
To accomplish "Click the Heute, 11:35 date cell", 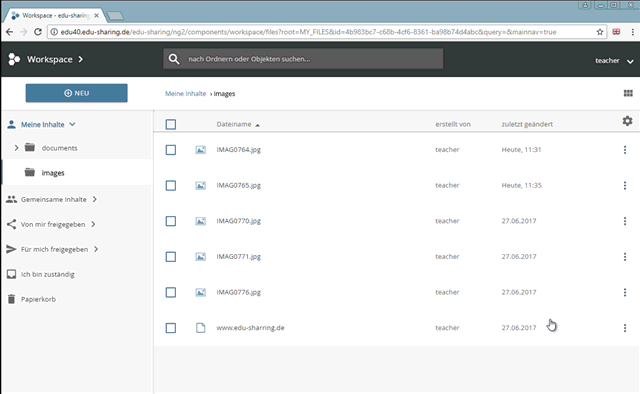I will (521, 185).
